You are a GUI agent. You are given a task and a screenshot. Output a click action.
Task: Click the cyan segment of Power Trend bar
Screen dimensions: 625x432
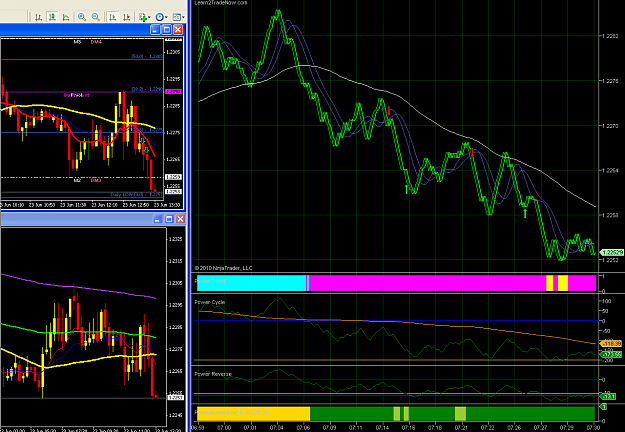(251, 283)
